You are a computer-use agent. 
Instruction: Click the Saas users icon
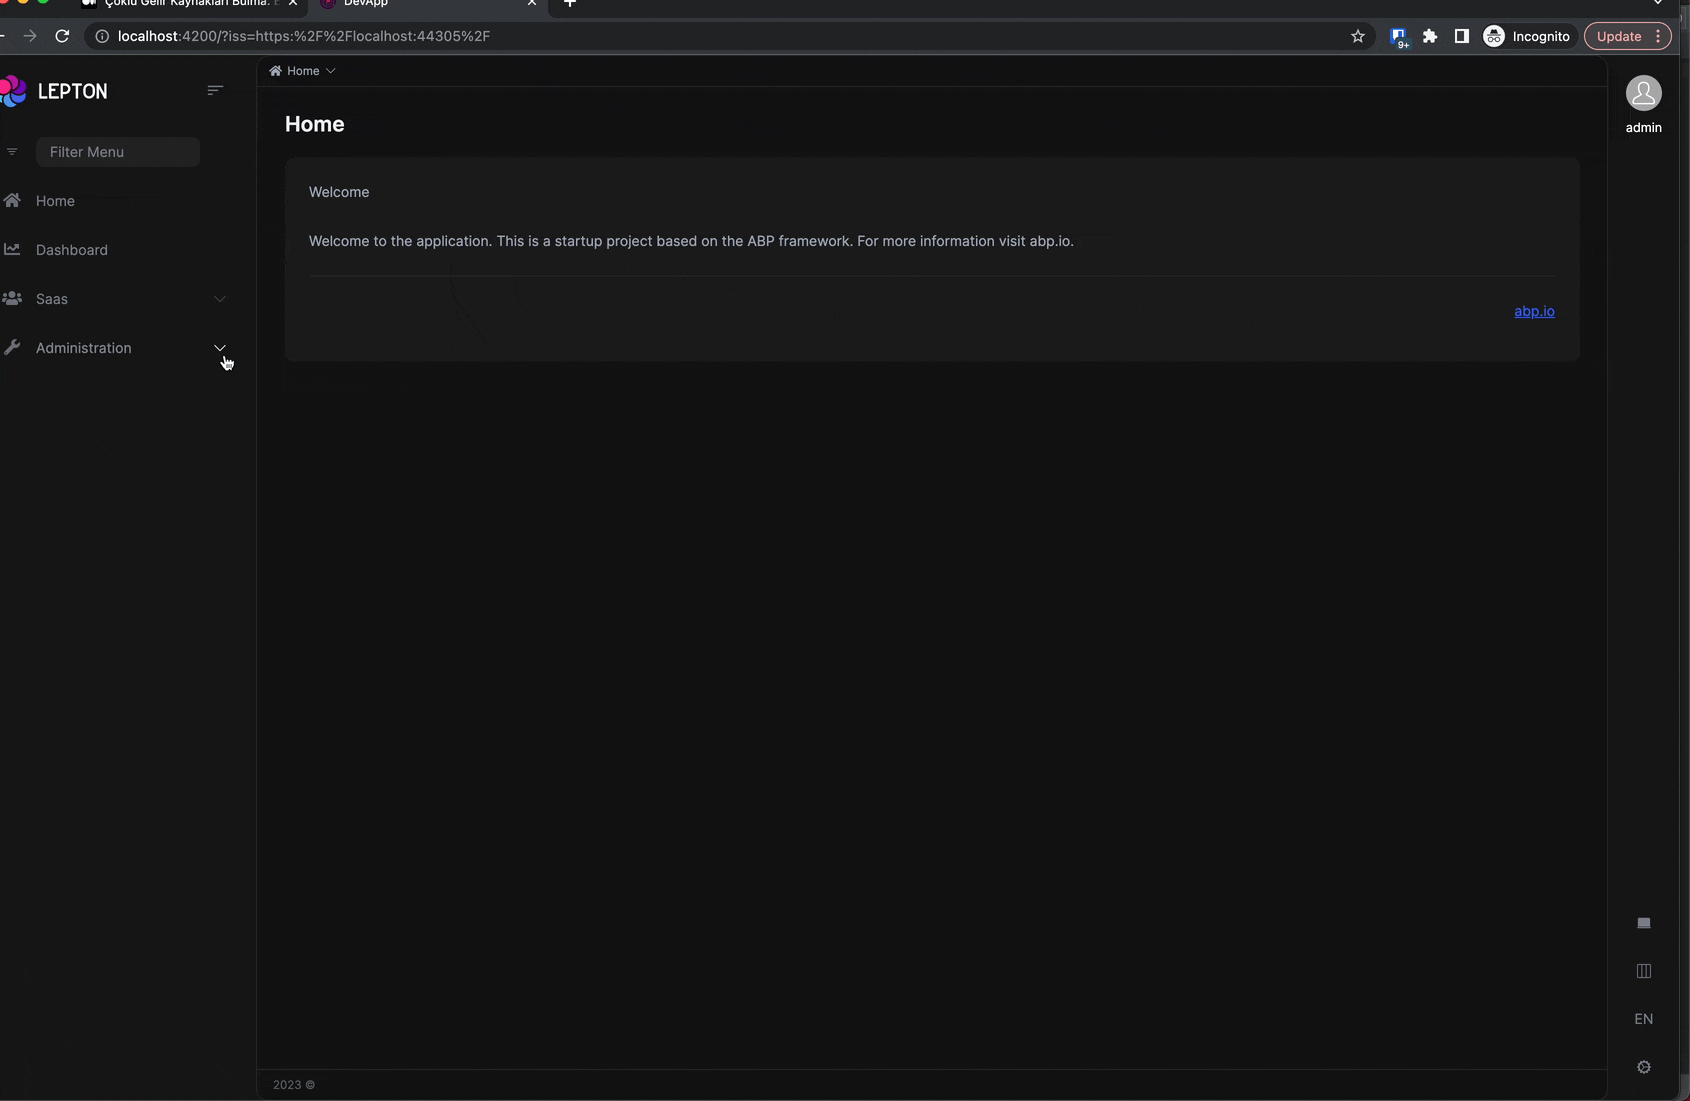[12, 299]
